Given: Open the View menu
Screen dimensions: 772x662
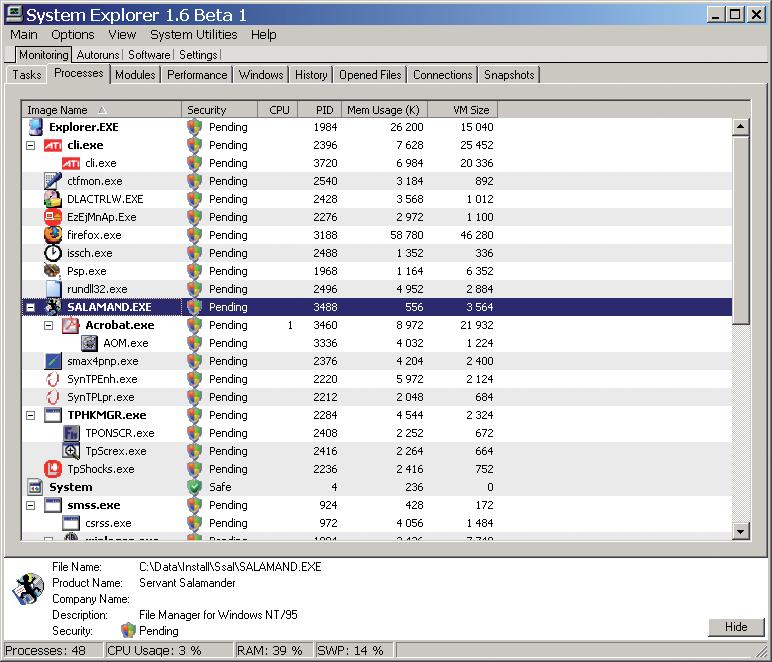Looking at the screenshot, I should (122, 35).
